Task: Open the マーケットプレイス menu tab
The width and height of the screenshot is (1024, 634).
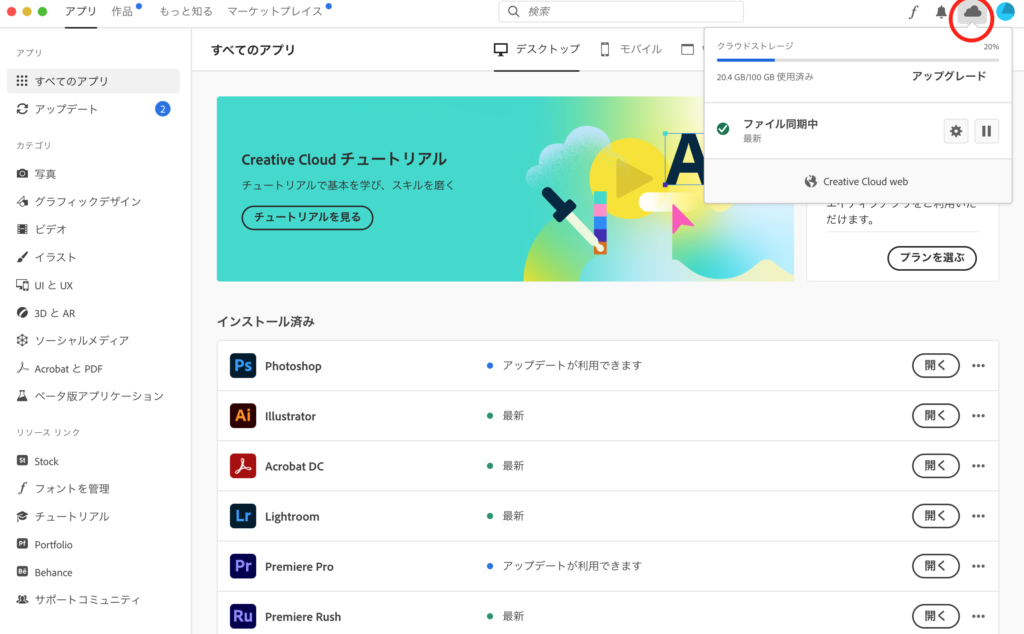Action: pos(275,11)
